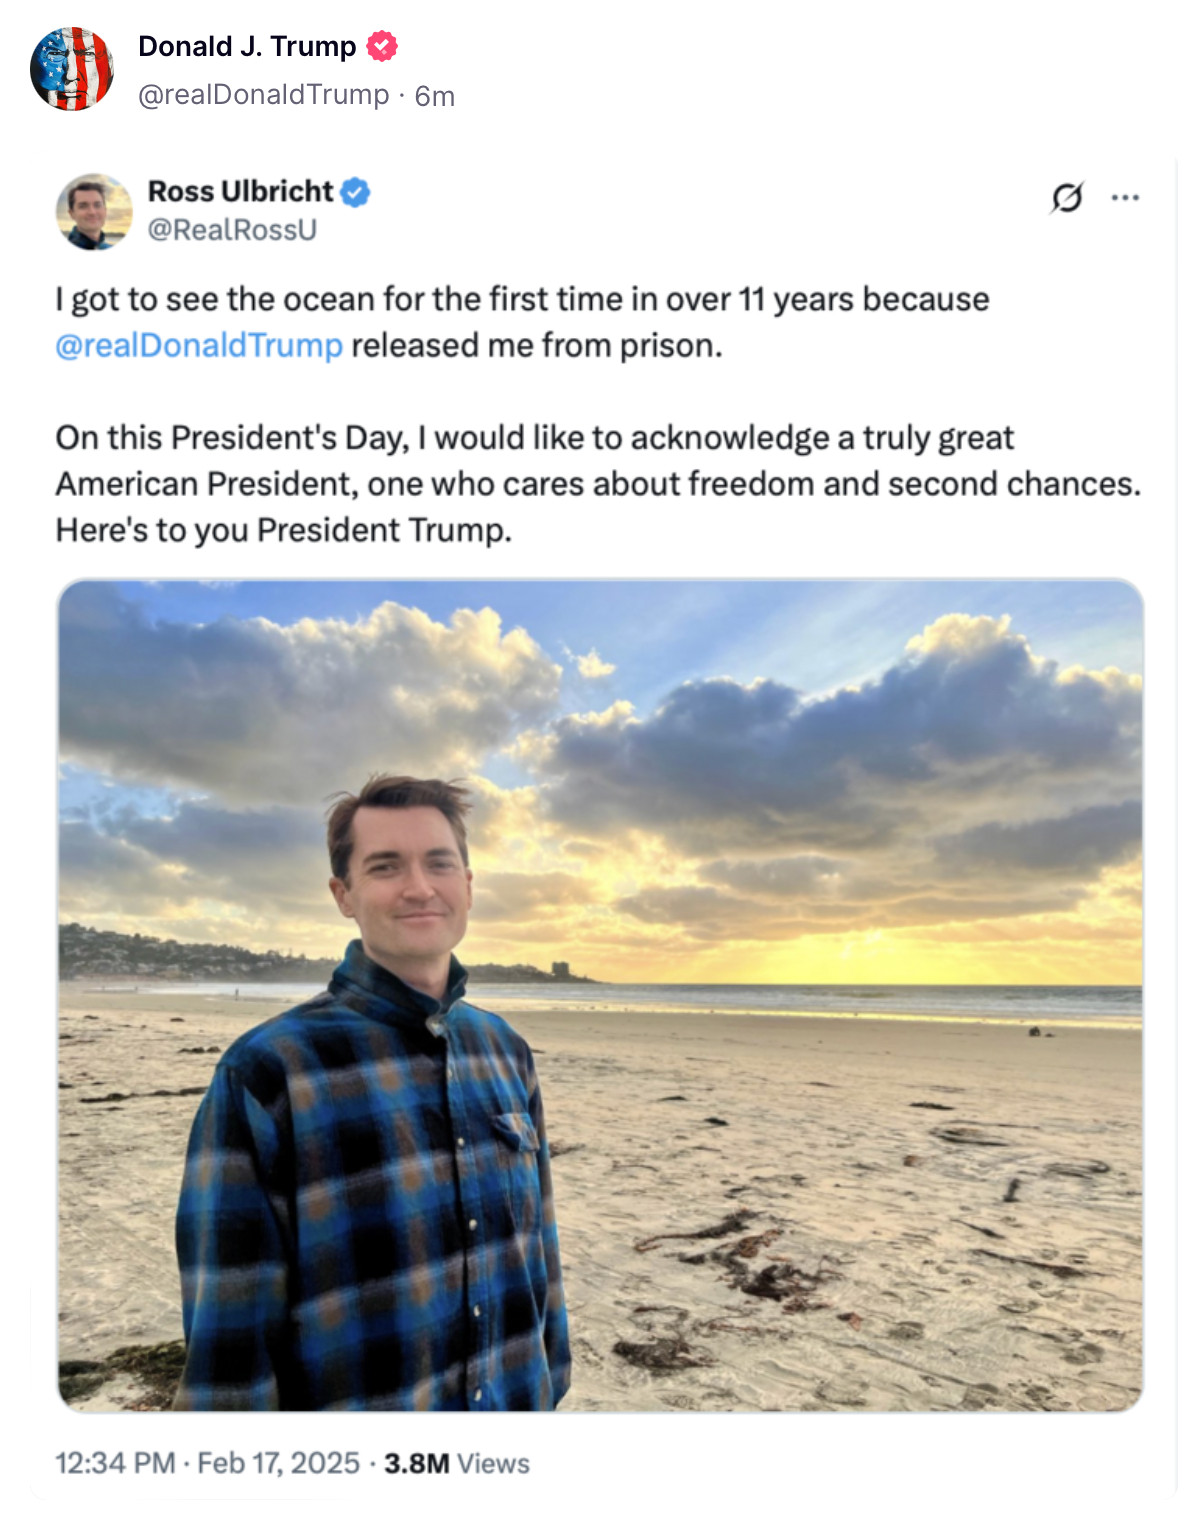
Task: Click the Grok slashed-circle icon on the tweet
Action: pyautogui.click(x=1066, y=198)
